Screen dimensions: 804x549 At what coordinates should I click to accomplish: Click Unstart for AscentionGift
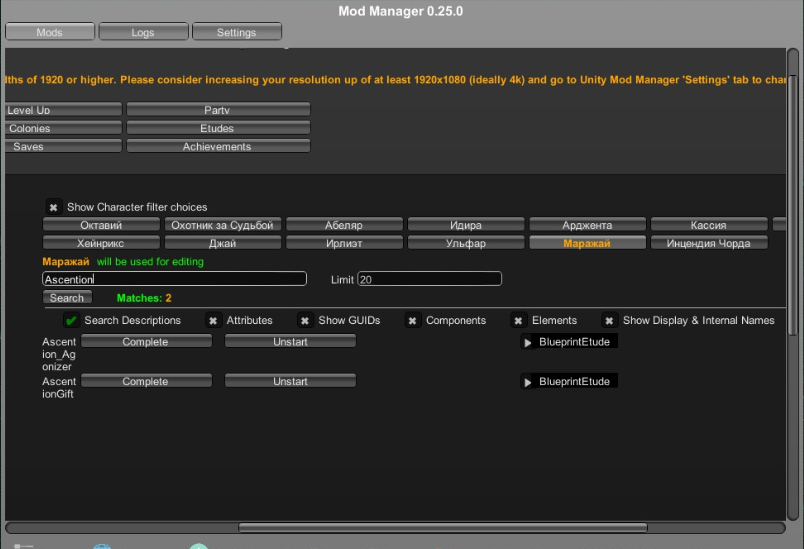coord(290,381)
